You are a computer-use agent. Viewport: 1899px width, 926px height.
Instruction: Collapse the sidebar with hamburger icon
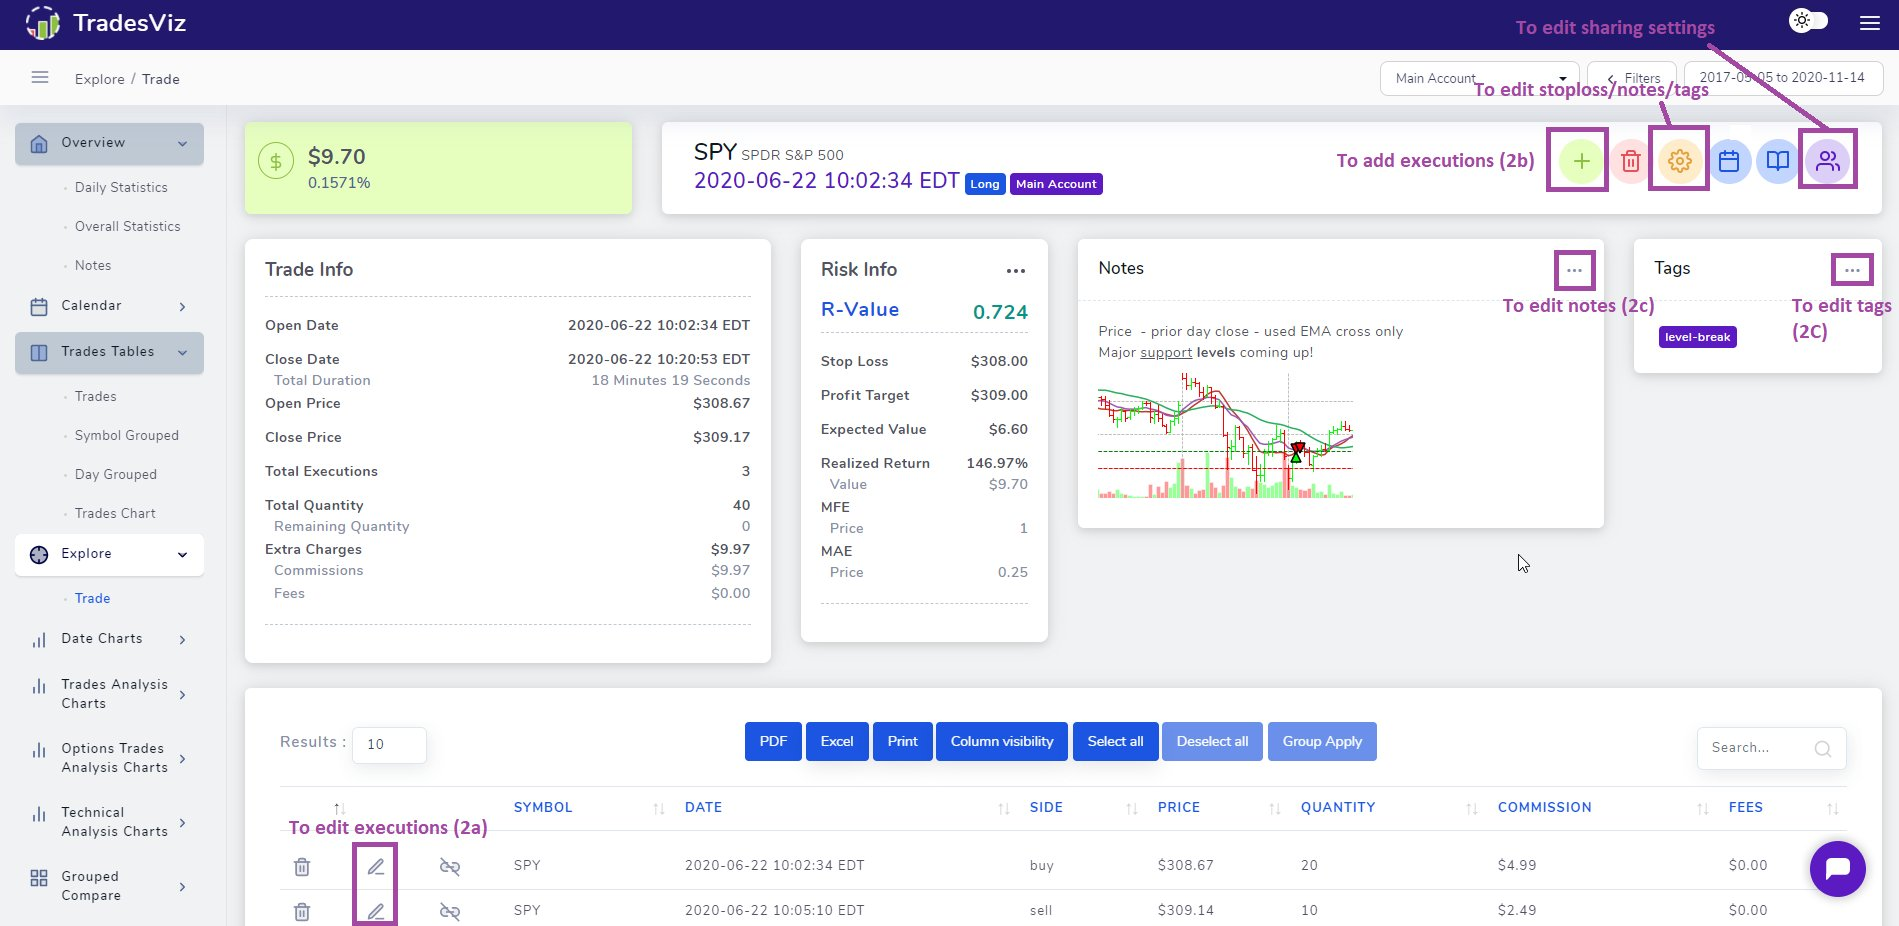tap(40, 77)
